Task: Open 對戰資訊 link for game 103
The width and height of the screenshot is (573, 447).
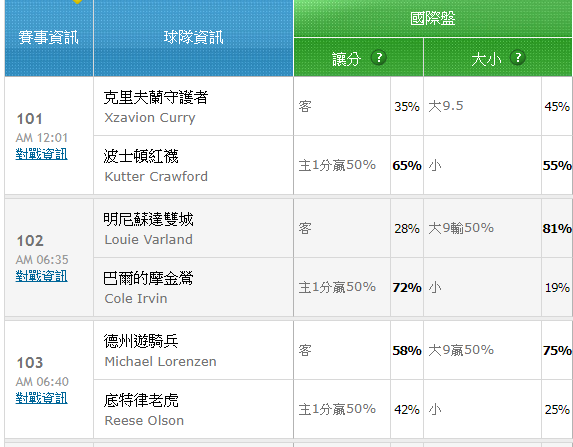Action: tap(41, 398)
